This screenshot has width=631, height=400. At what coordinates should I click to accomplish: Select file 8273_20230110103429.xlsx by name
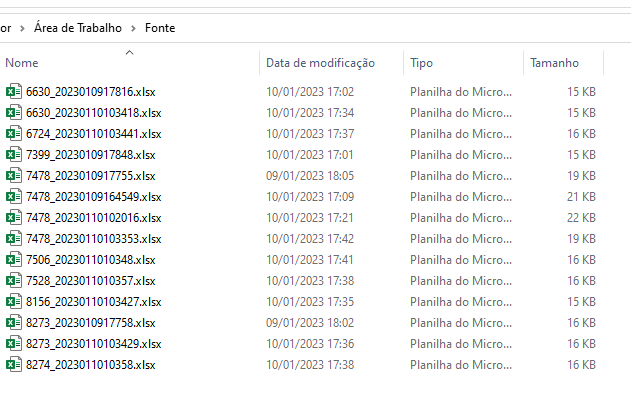[x=94, y=344]
